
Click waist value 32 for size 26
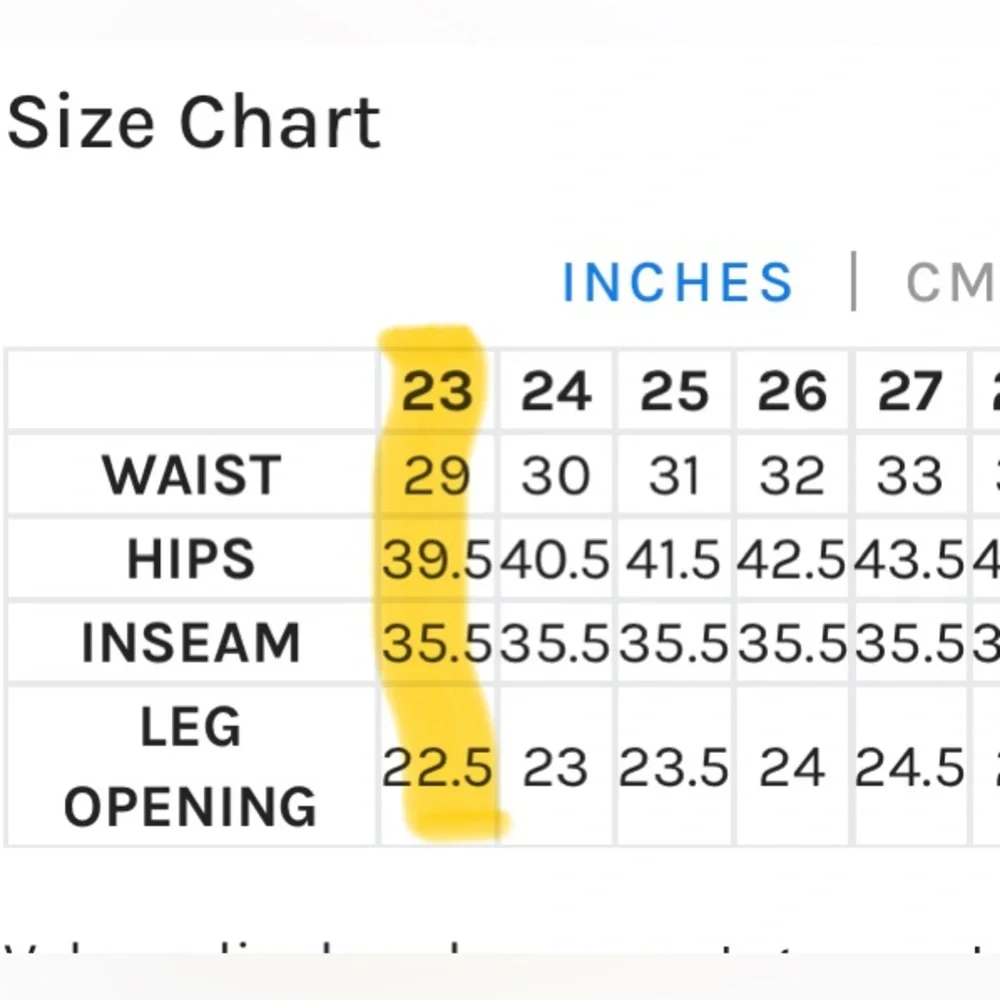792,475
